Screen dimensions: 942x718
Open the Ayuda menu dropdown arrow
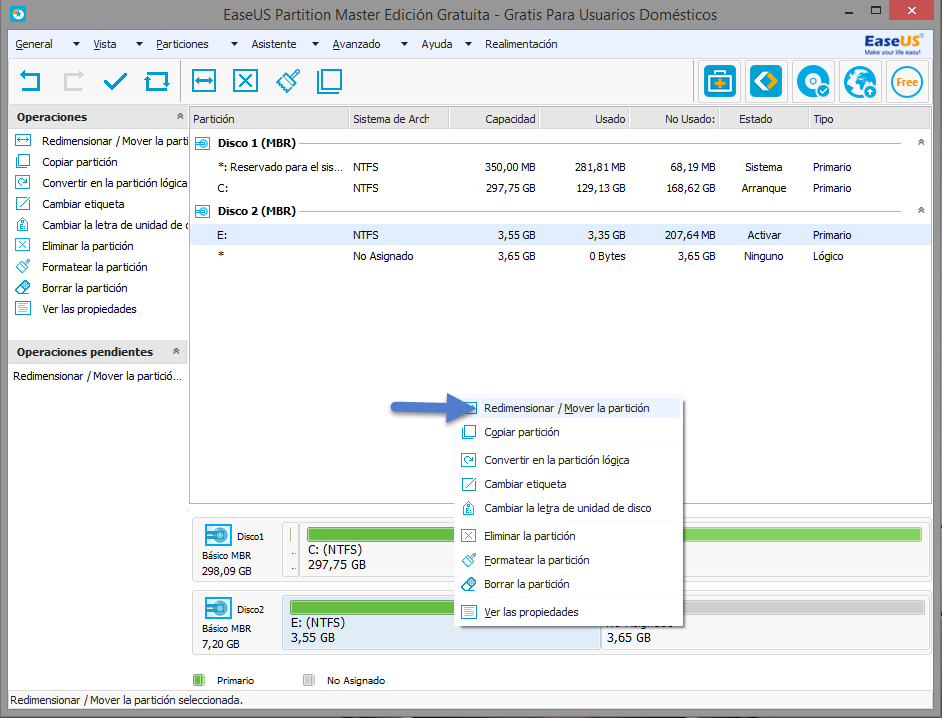[x=469, y=44]
